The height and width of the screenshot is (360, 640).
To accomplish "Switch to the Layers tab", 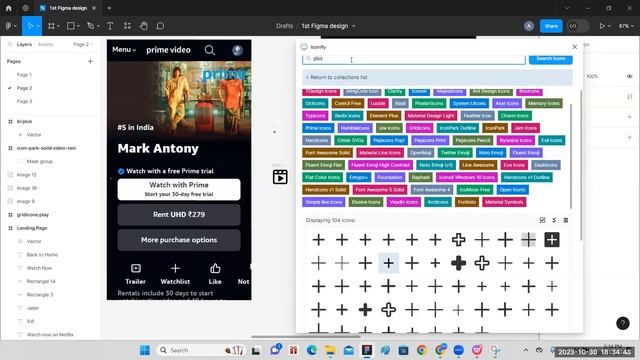I will click(24, 44).
